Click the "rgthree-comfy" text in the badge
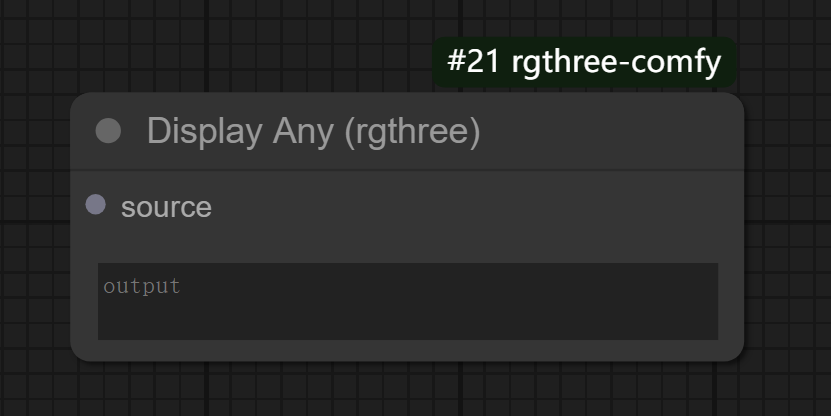This screenshot has width=831, height=416. (x=615, y=62)
